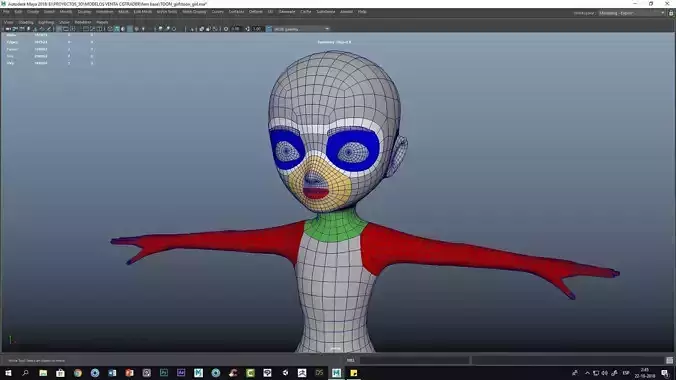Screen dimensions: 676x380
Task: Open the Grease Pencil tool icon
Action: tap(49, 29)
